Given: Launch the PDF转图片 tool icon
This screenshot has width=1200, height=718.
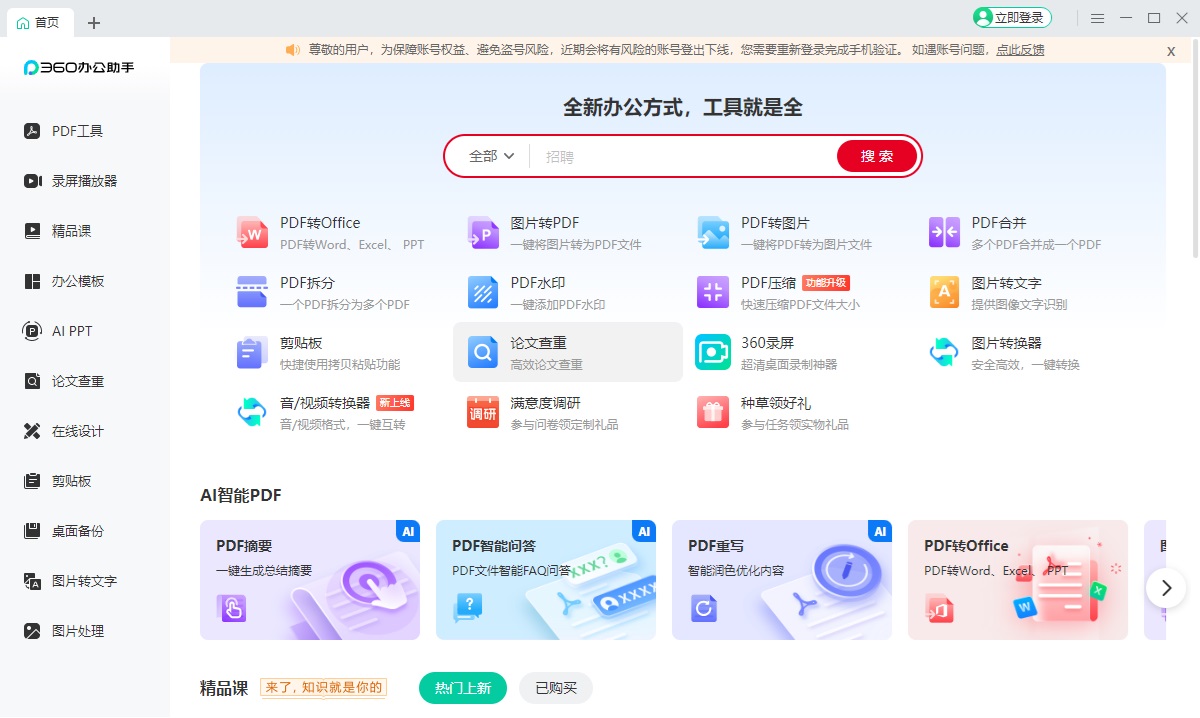Looking at the screenshot, I should [x=713, y=232].
